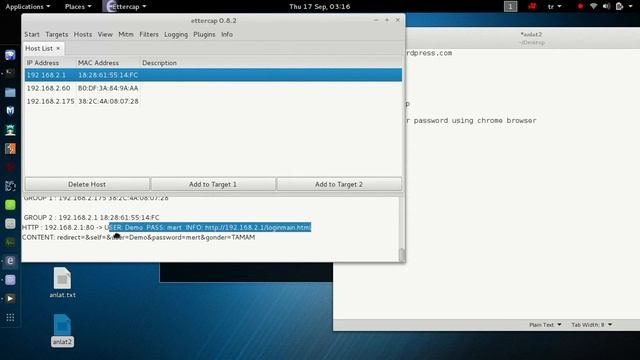Show all applications grid icon

point(10,317)
